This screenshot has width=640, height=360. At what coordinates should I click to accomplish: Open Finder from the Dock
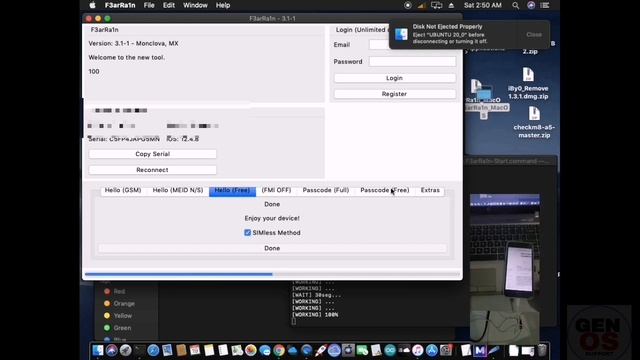coord(98,351)
